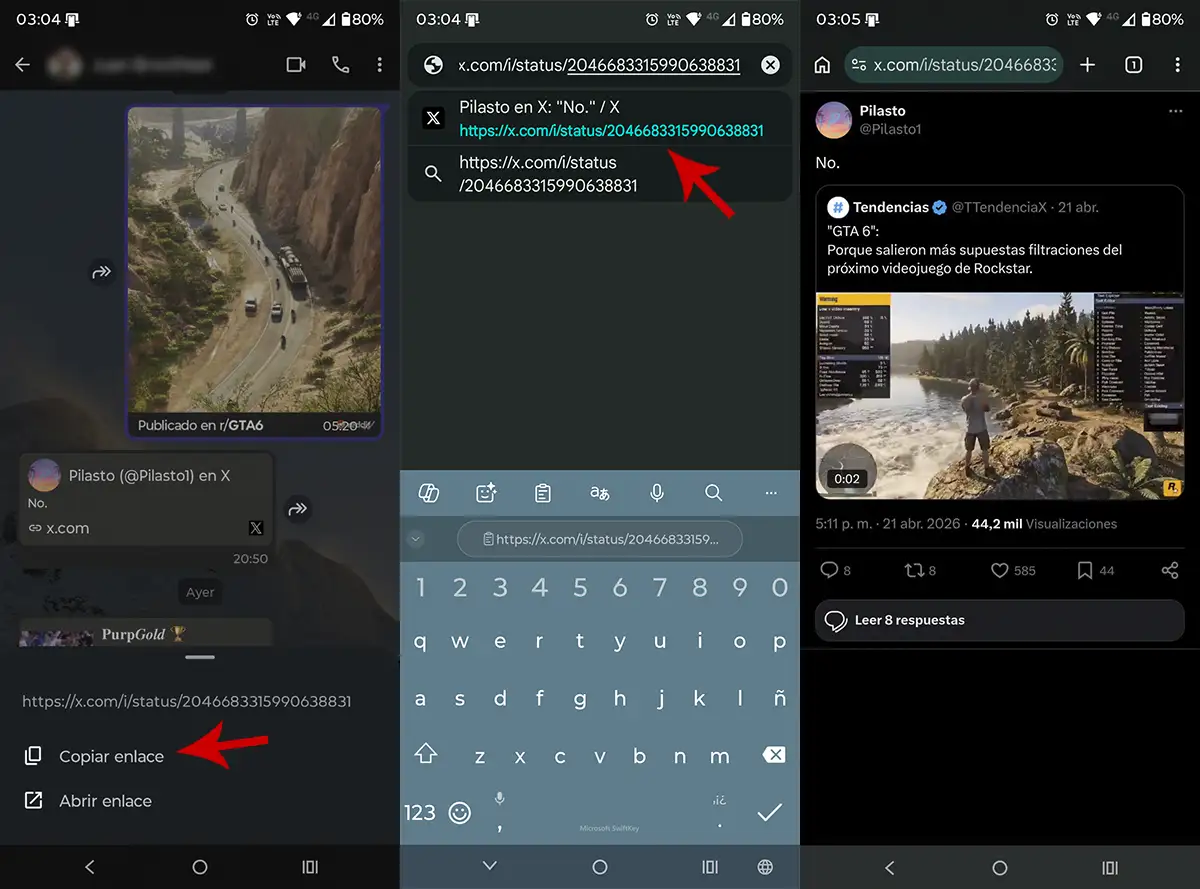Tap the clipboard icon in keyboard toolbar
Viewport: 1200px width, 889px height.
click(x=543, y=493)
